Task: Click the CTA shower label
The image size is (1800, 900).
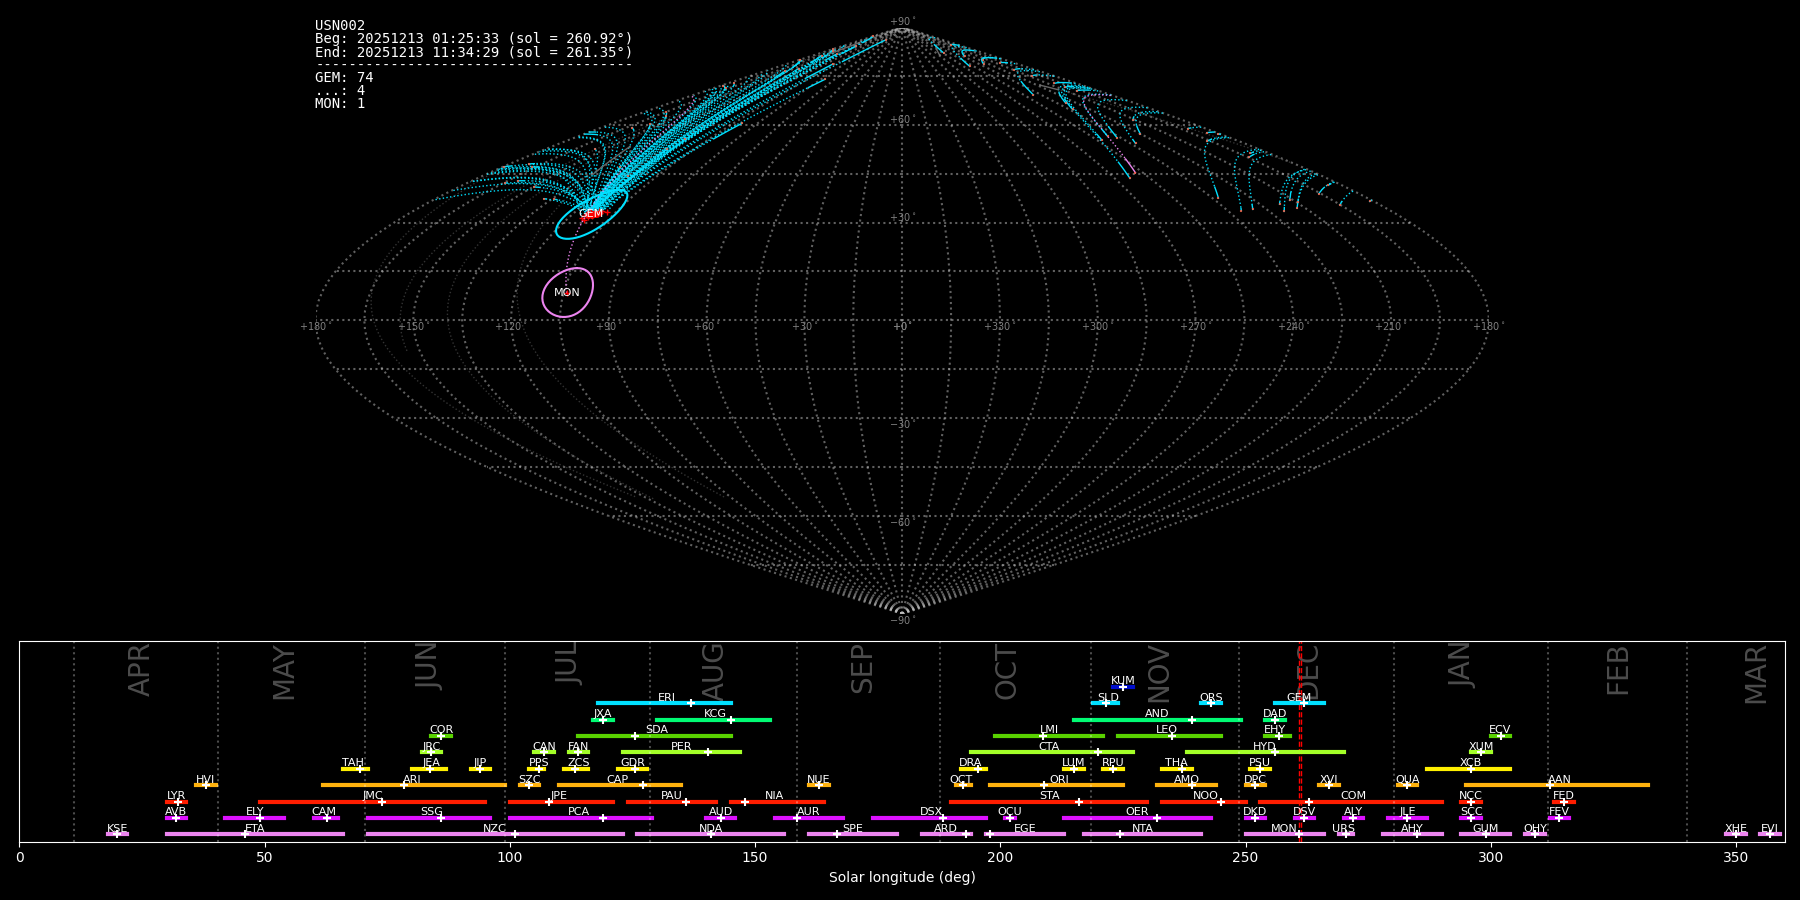Action: point(1049,747)
